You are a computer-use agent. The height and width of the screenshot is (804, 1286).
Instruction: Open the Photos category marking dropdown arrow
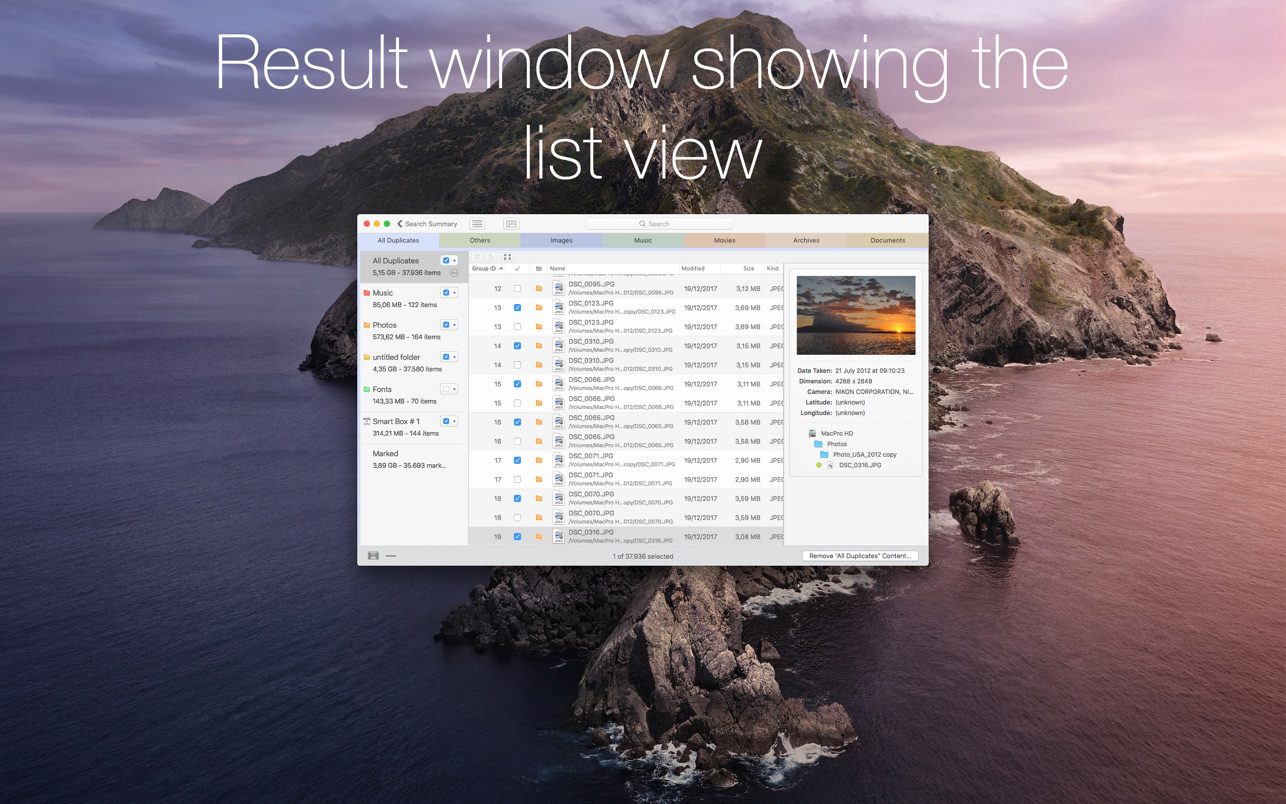(455, 325)
